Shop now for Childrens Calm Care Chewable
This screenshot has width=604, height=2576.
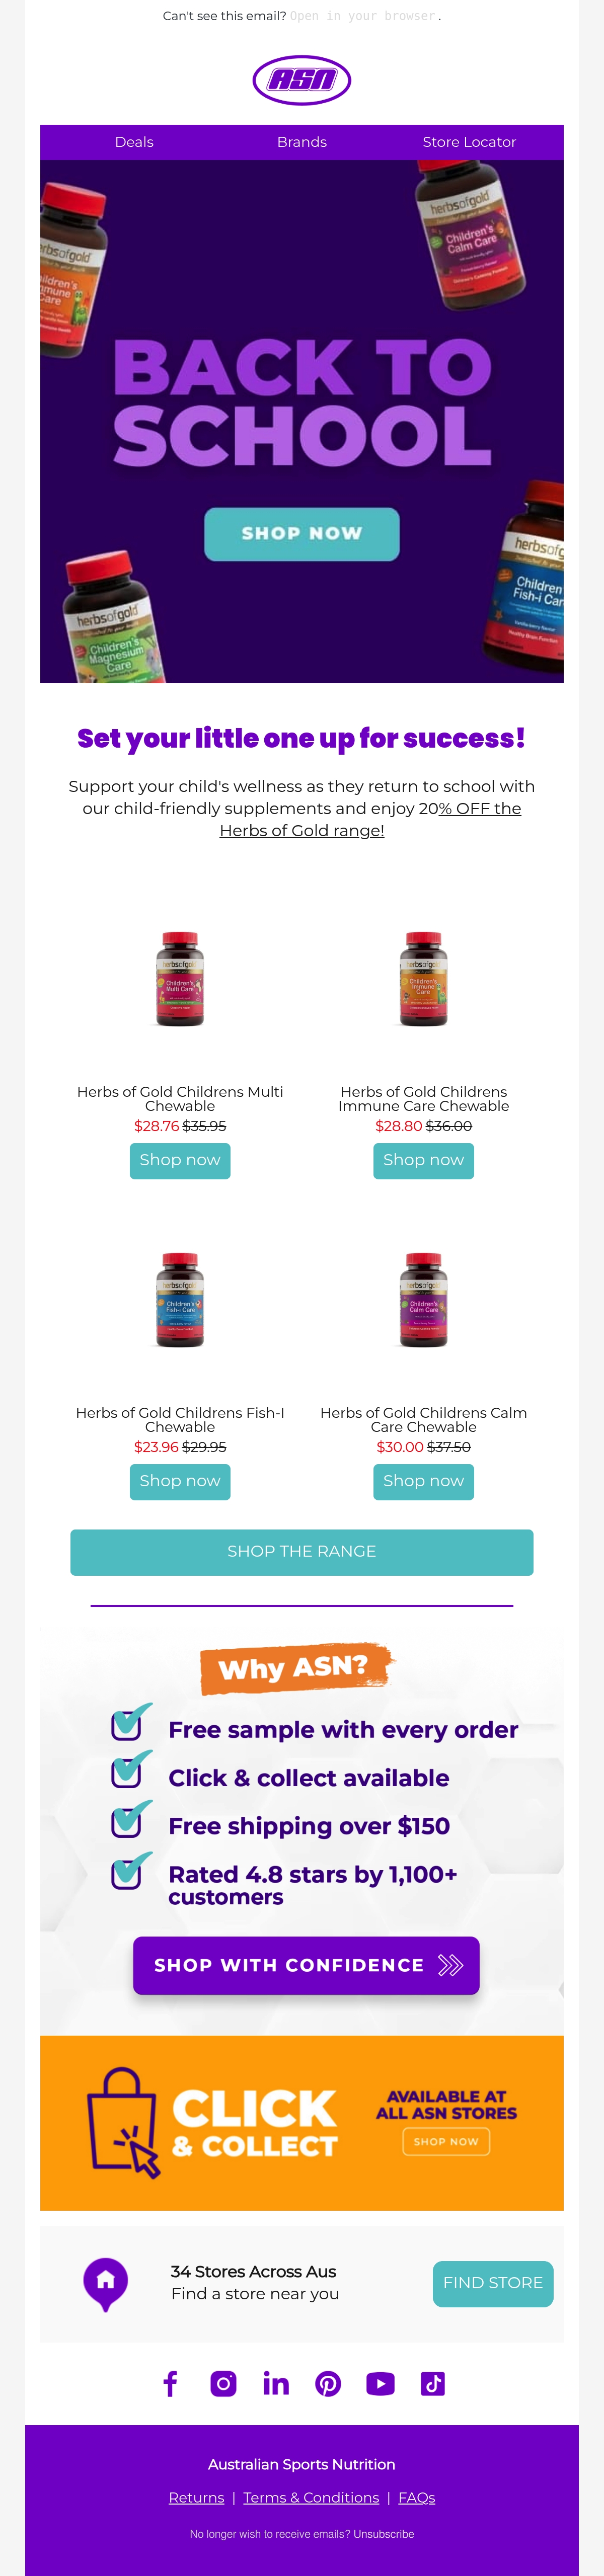click(x=423, y=1481)
